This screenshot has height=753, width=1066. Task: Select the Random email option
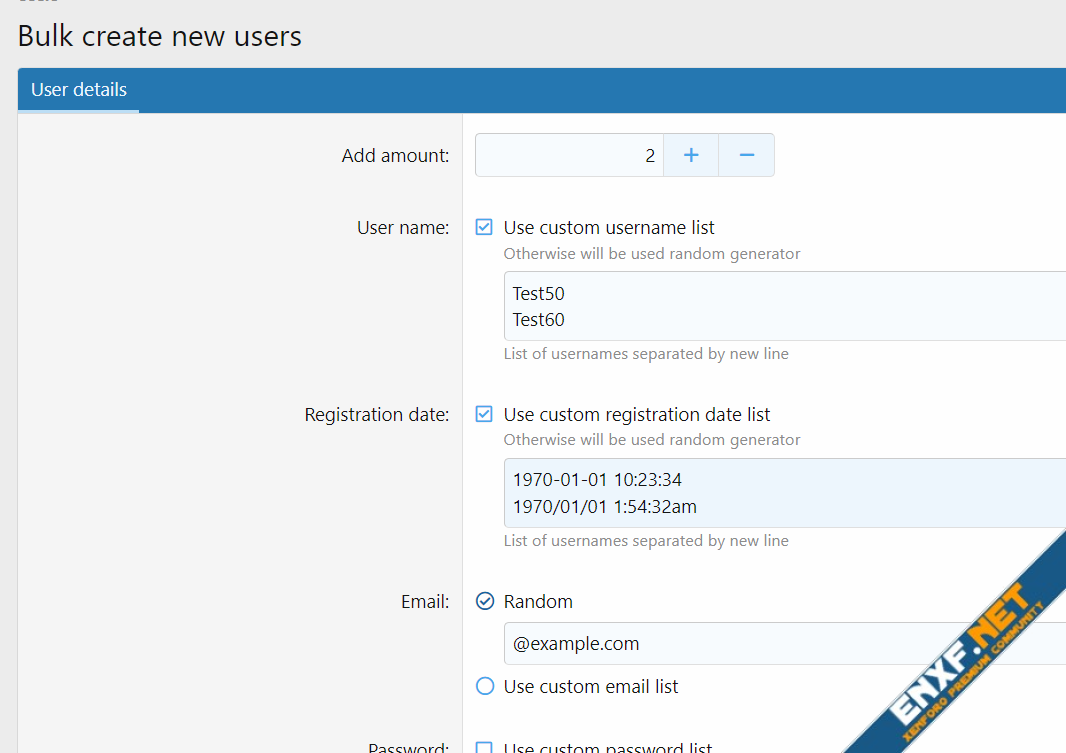pyautogui.click(x=485, y=601)
